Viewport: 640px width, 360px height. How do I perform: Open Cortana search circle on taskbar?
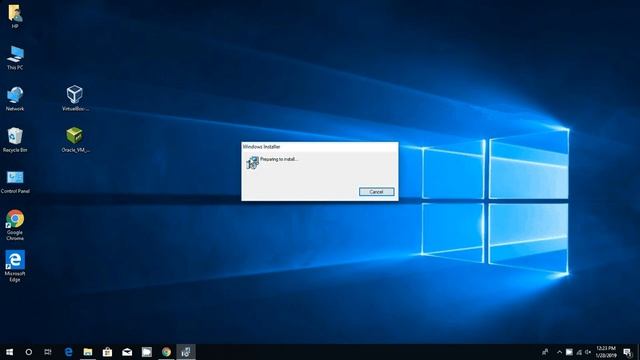click(x=29, y=352)
